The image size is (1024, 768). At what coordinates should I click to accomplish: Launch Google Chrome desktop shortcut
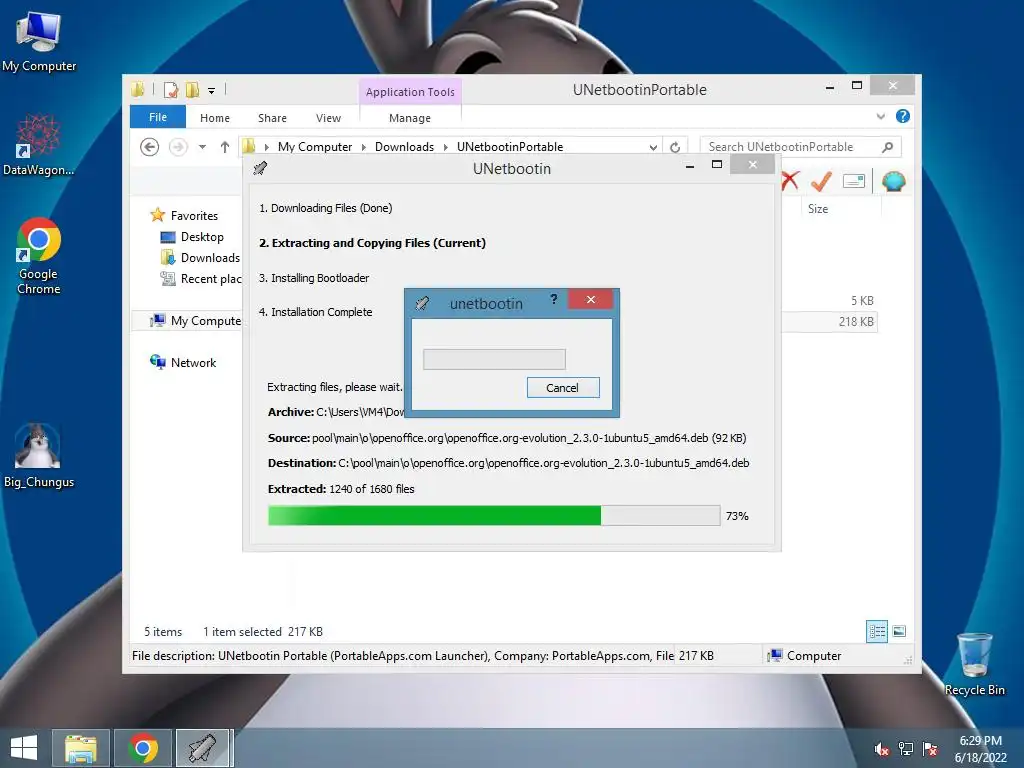(x=39, y=255)
